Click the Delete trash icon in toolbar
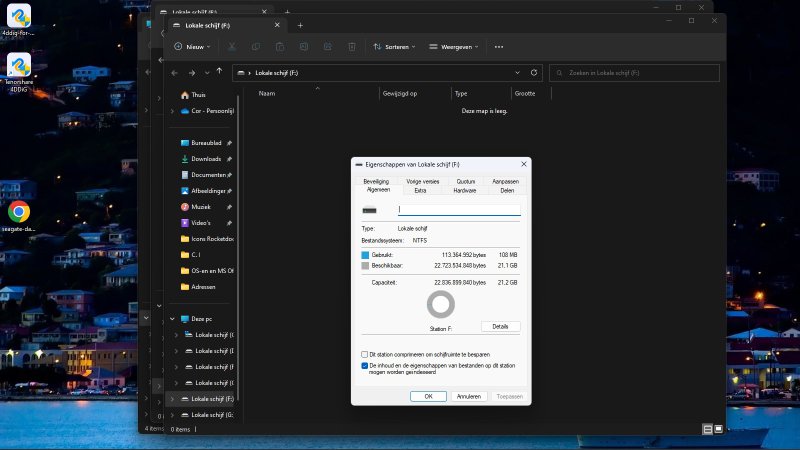Screen dimensions: 800x450 coord(351,46)
